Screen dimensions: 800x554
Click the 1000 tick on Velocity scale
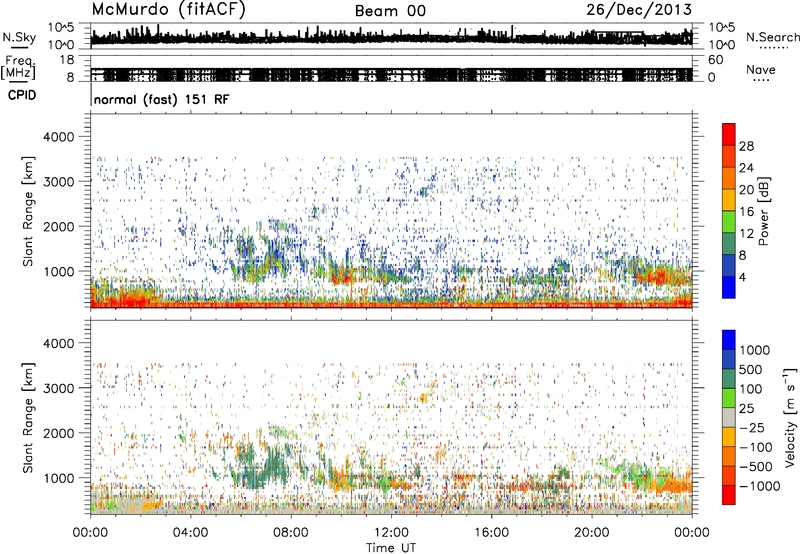(x=754, y=350)
